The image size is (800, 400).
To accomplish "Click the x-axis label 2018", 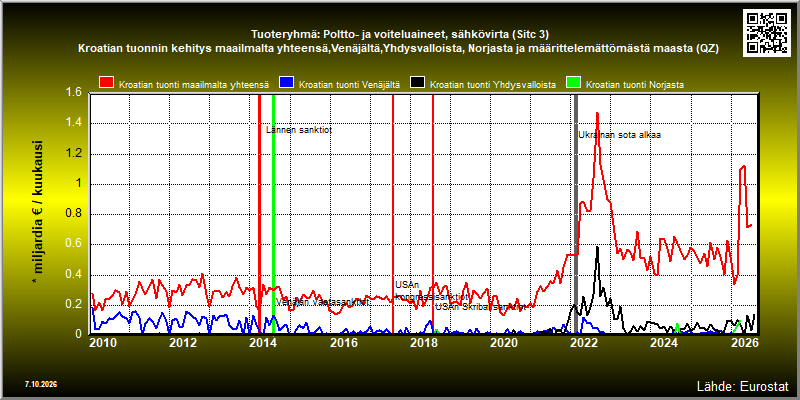I will pos(423,342).
